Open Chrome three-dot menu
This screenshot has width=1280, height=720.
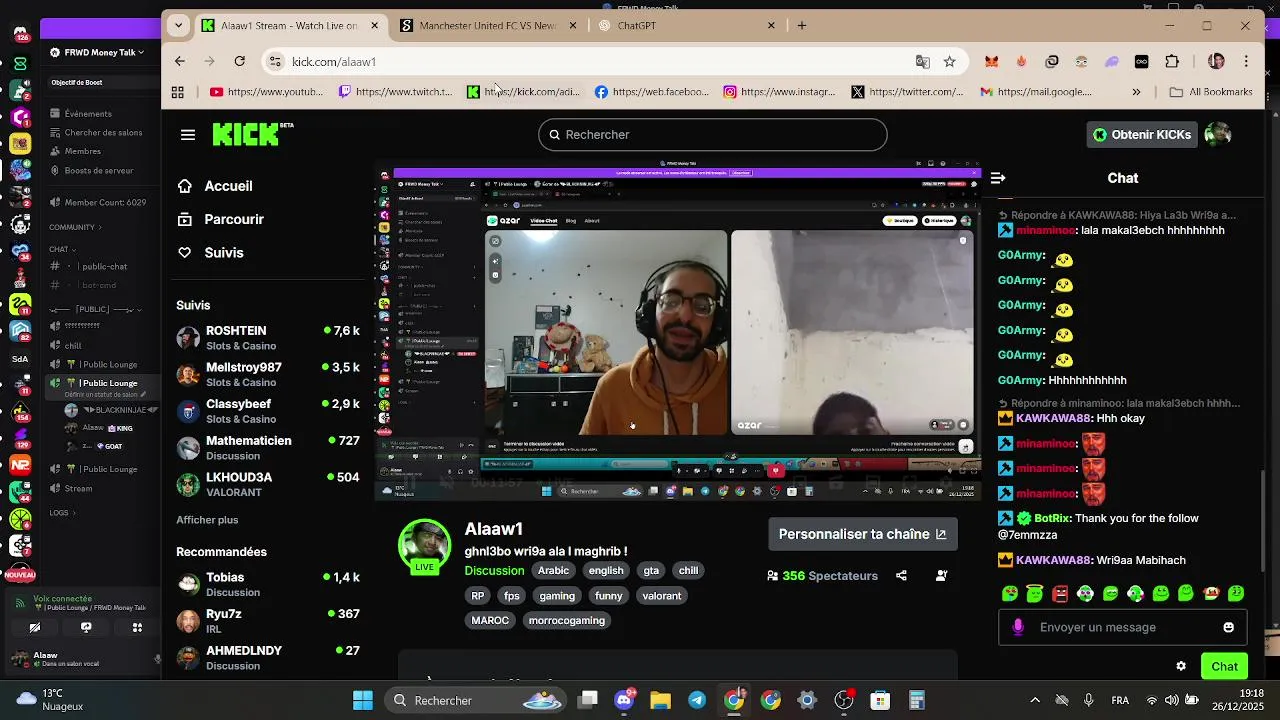[1246, 61]
